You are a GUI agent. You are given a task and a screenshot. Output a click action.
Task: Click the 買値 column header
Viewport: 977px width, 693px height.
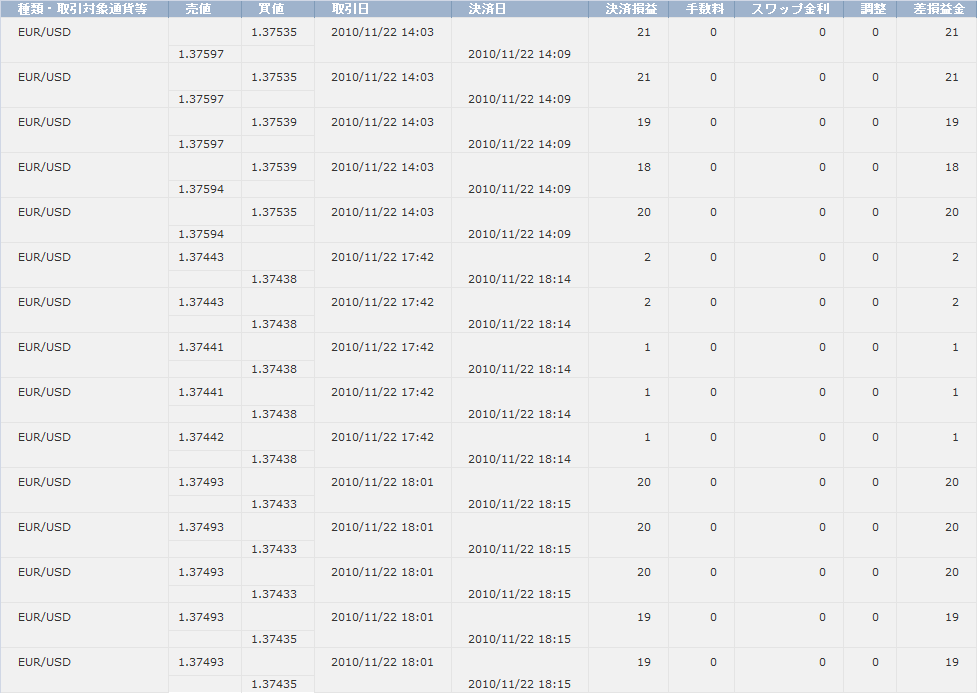click(x=271, y=9)
